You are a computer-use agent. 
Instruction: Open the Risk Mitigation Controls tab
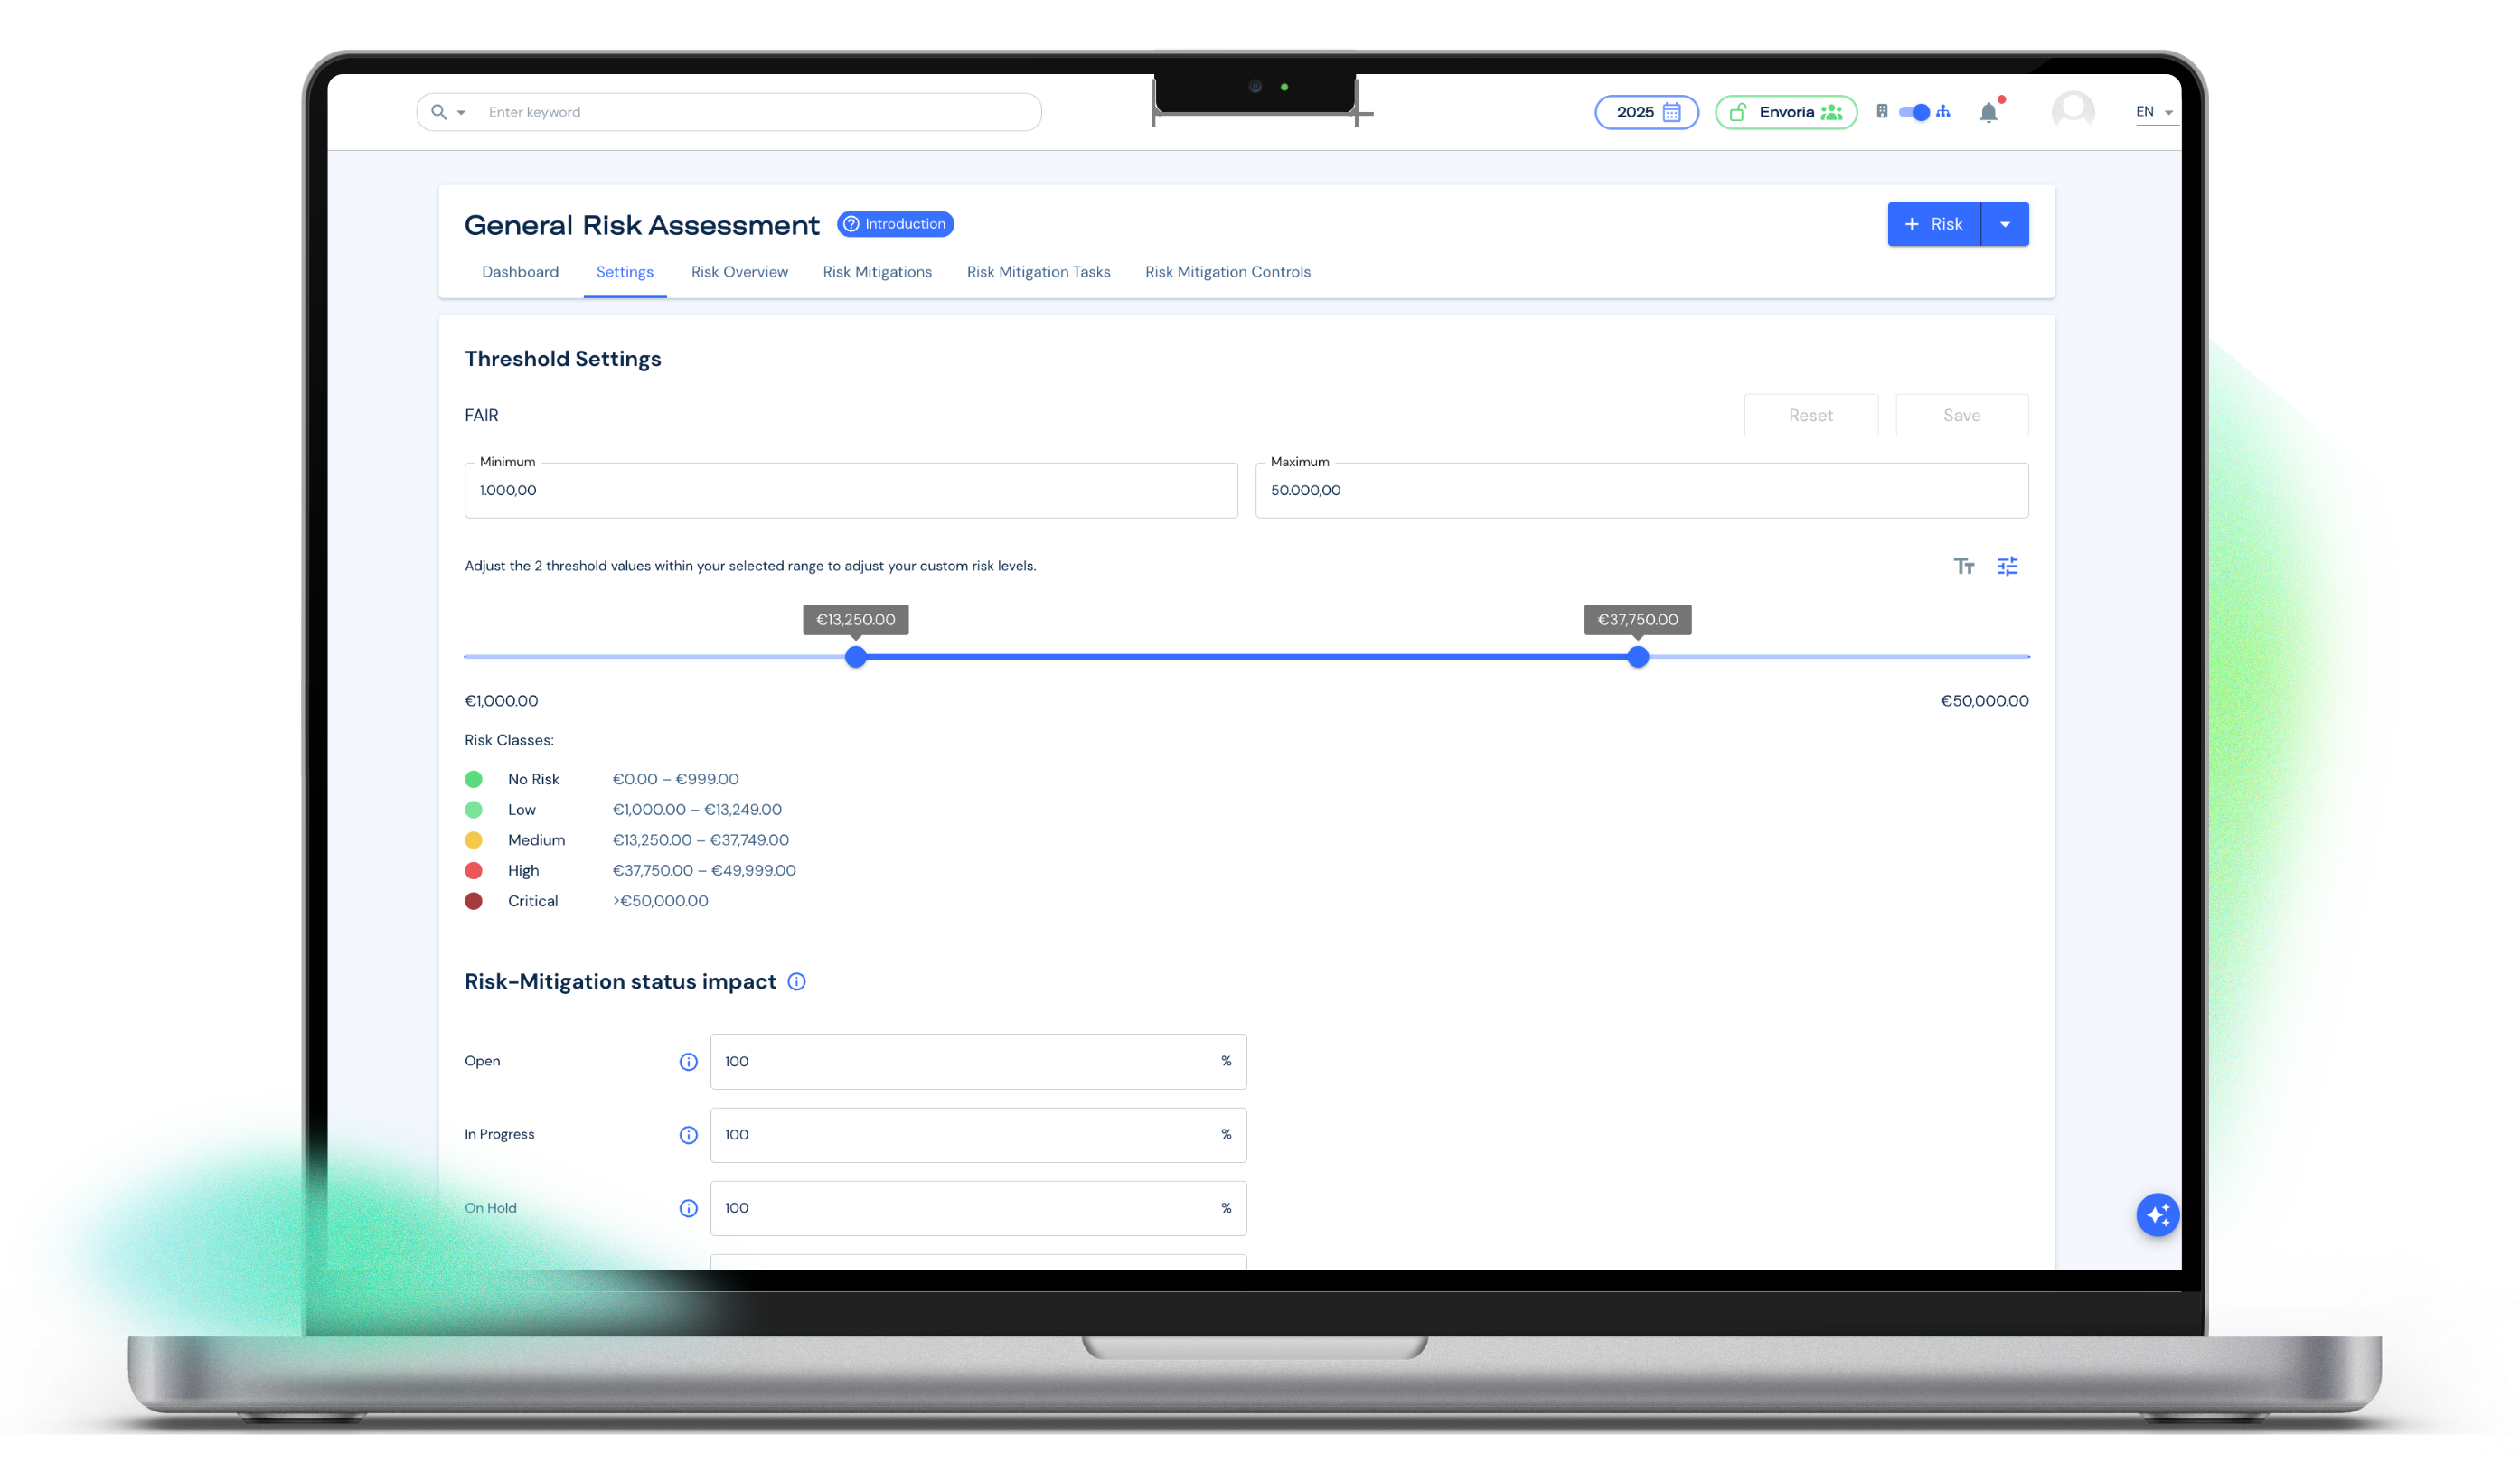point(1227,272)
